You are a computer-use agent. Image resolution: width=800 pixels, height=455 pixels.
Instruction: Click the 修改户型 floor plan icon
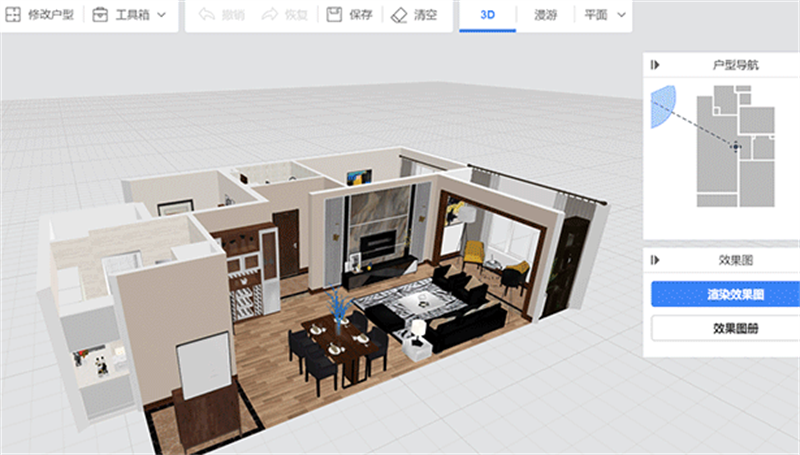point(13,15)
